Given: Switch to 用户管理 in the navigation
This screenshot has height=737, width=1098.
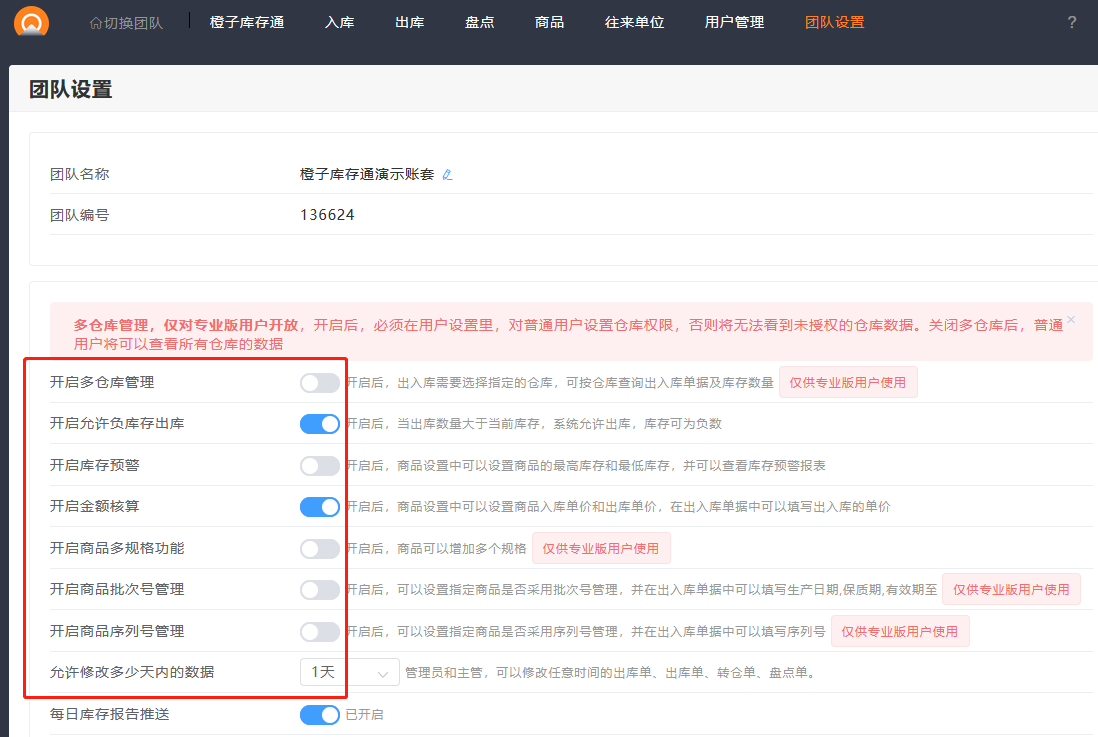Looking at the screenshot, I should point(734,22).
